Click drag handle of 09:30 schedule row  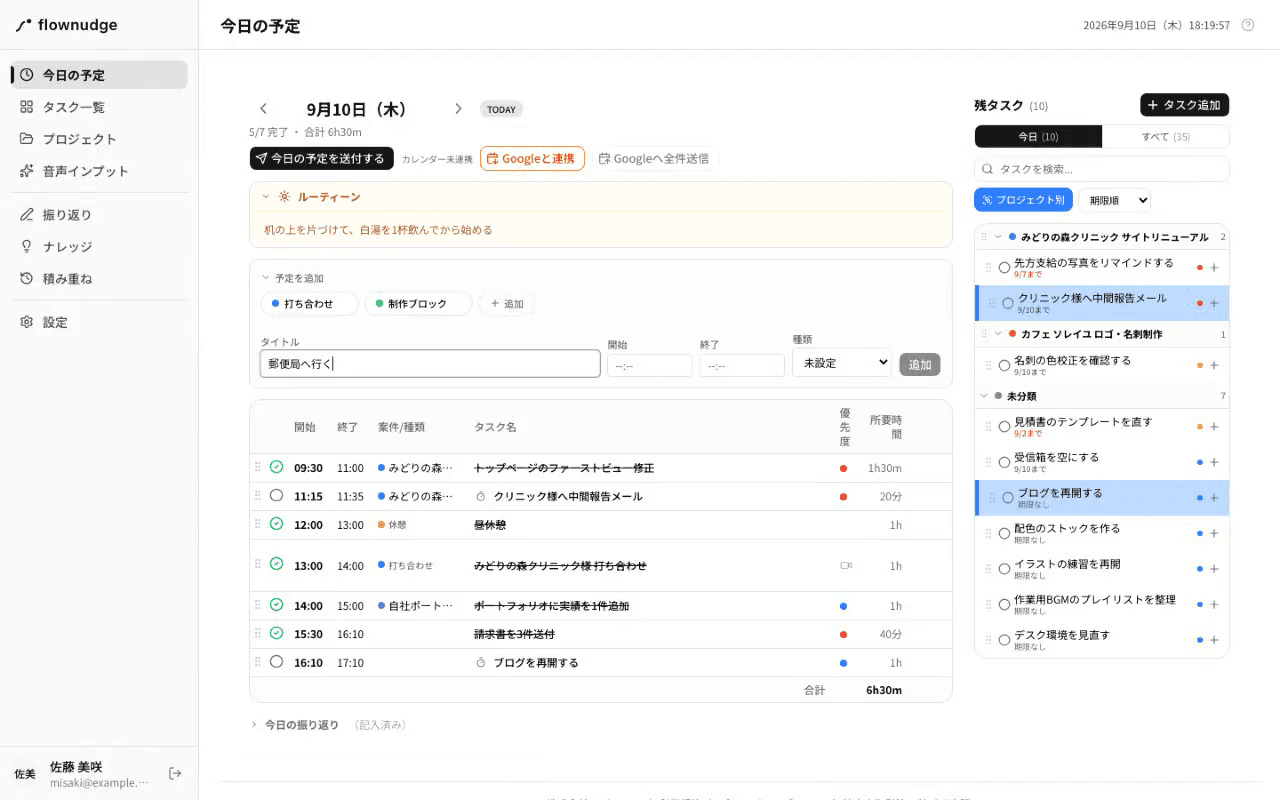[x=258, y=467]
